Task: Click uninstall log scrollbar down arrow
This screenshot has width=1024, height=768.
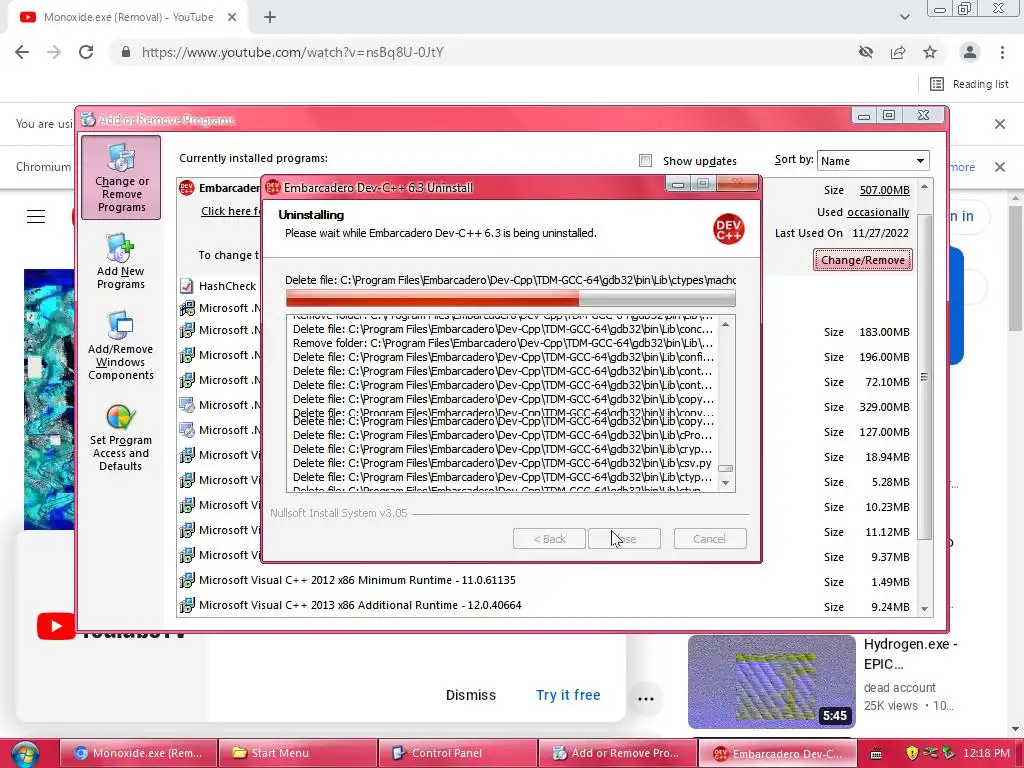Action: (726, 483)
